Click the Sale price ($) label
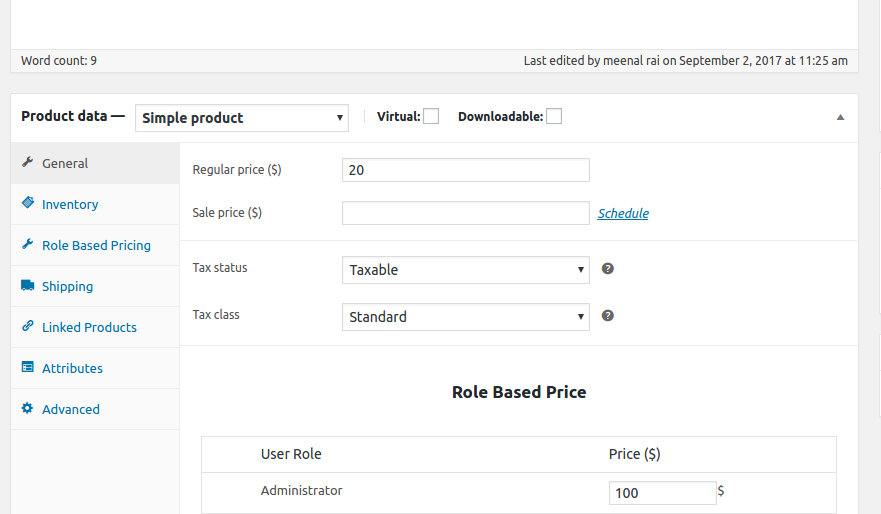Viewport: 881px width, 514px height. pyautogui.click(x=227, y=213)
